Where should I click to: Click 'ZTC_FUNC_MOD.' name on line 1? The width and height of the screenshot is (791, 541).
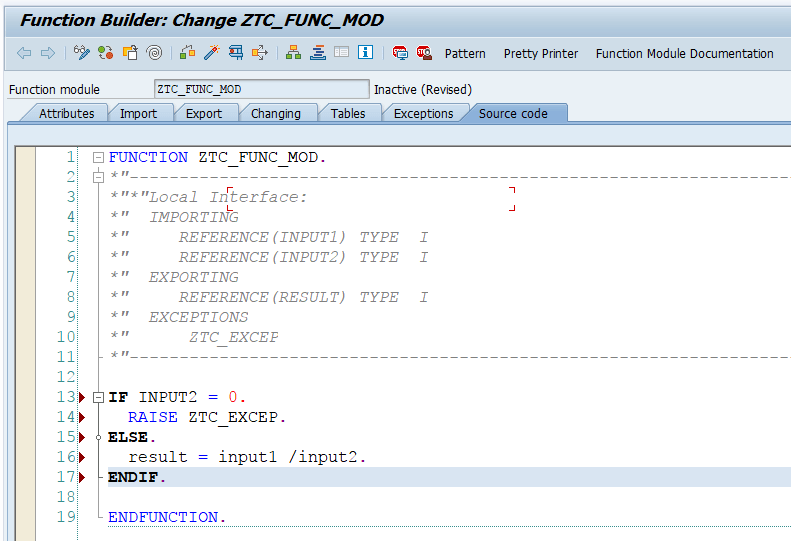(x=262, y=157)
